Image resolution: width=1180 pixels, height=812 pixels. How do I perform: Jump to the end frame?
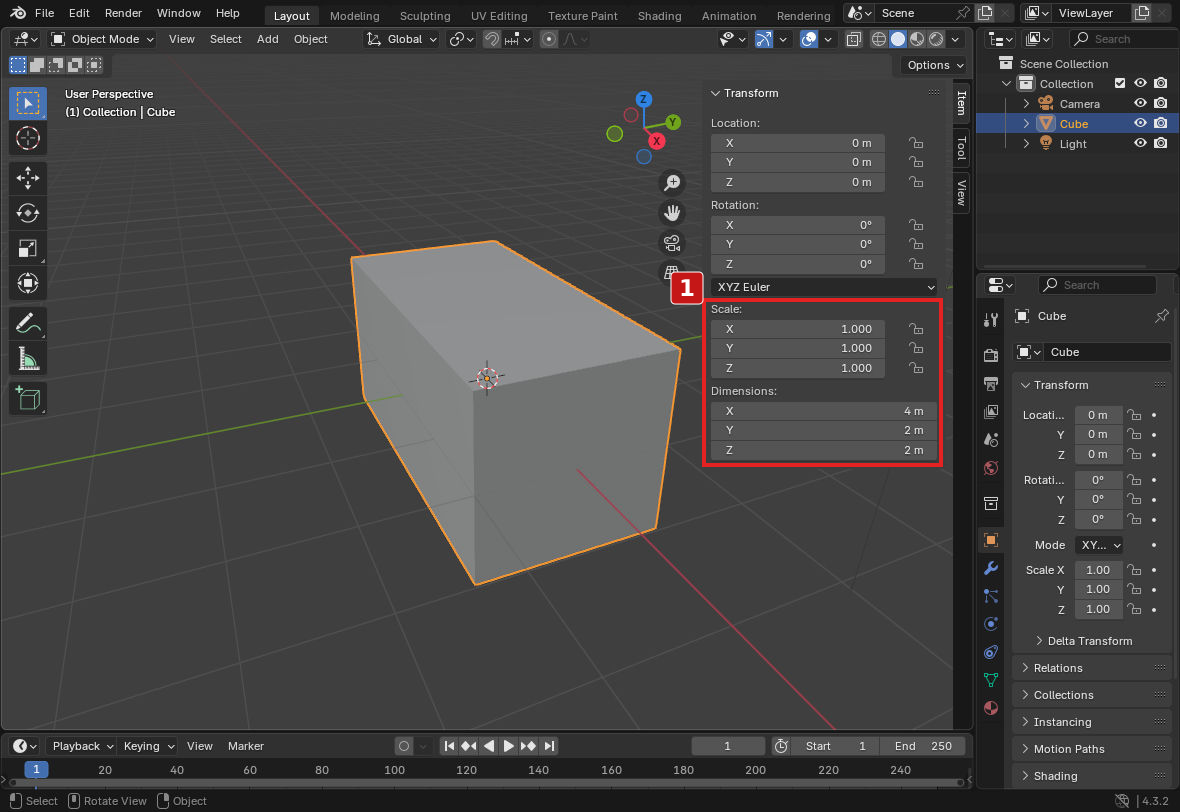tap(549, 746)
